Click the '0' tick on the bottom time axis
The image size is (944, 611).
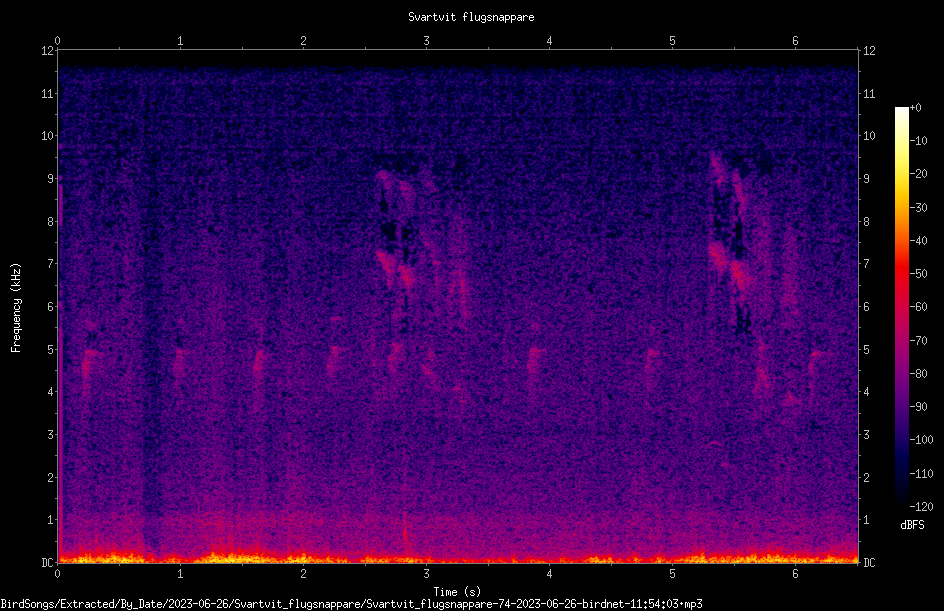(x=57, y=574)
